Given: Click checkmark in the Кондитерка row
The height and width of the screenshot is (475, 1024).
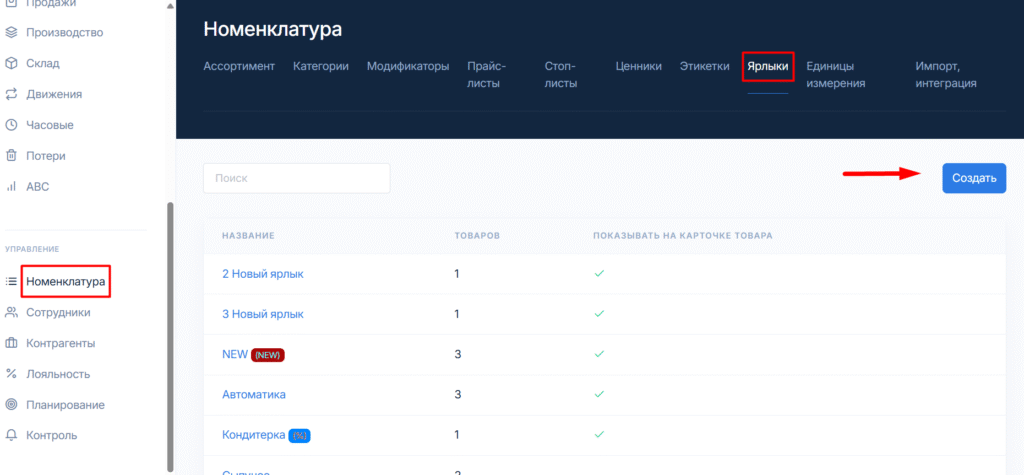Looking at the screenshot, I should (x=599, y=434).
